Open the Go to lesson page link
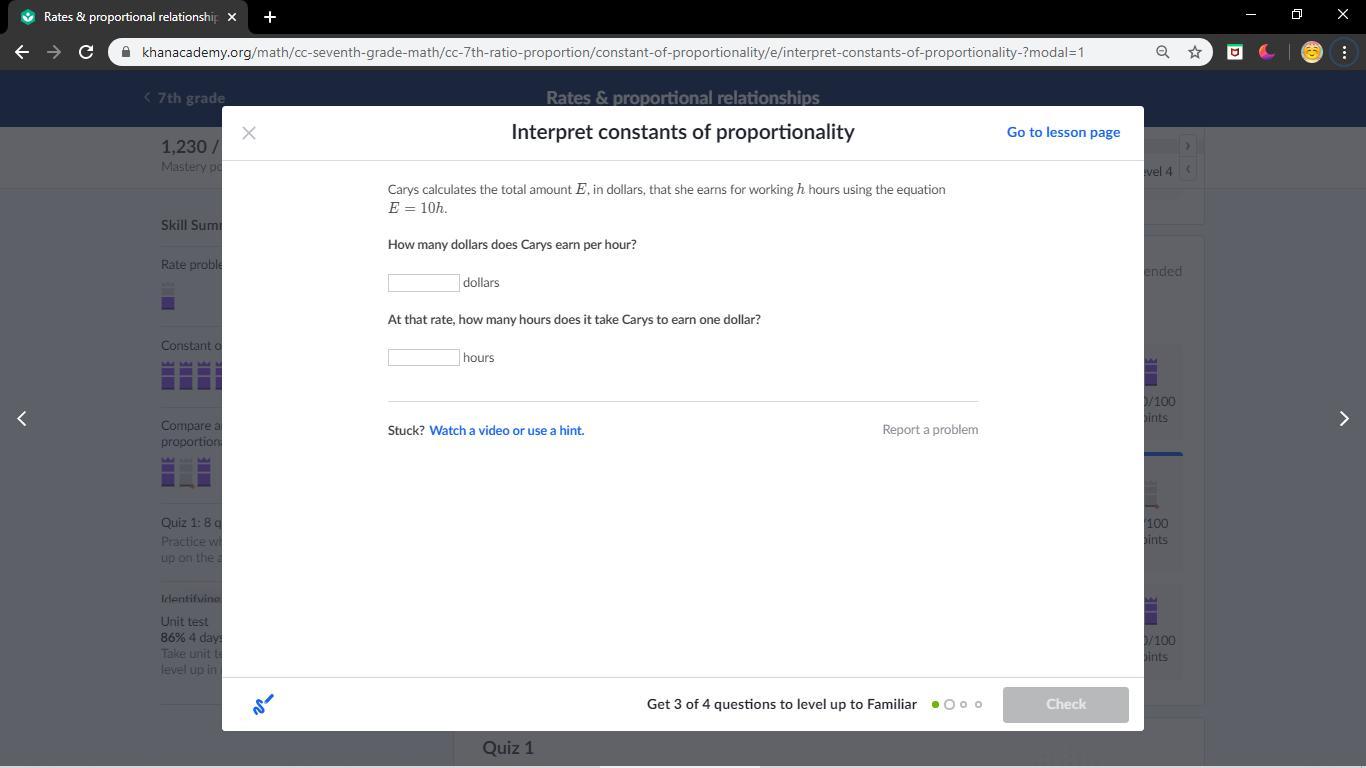Screen dimensions: 1366x768 [x=1063, y=132]
